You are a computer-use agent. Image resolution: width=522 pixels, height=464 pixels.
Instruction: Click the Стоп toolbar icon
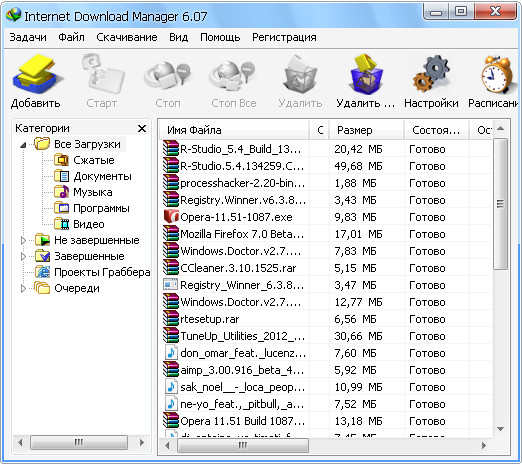167,75
